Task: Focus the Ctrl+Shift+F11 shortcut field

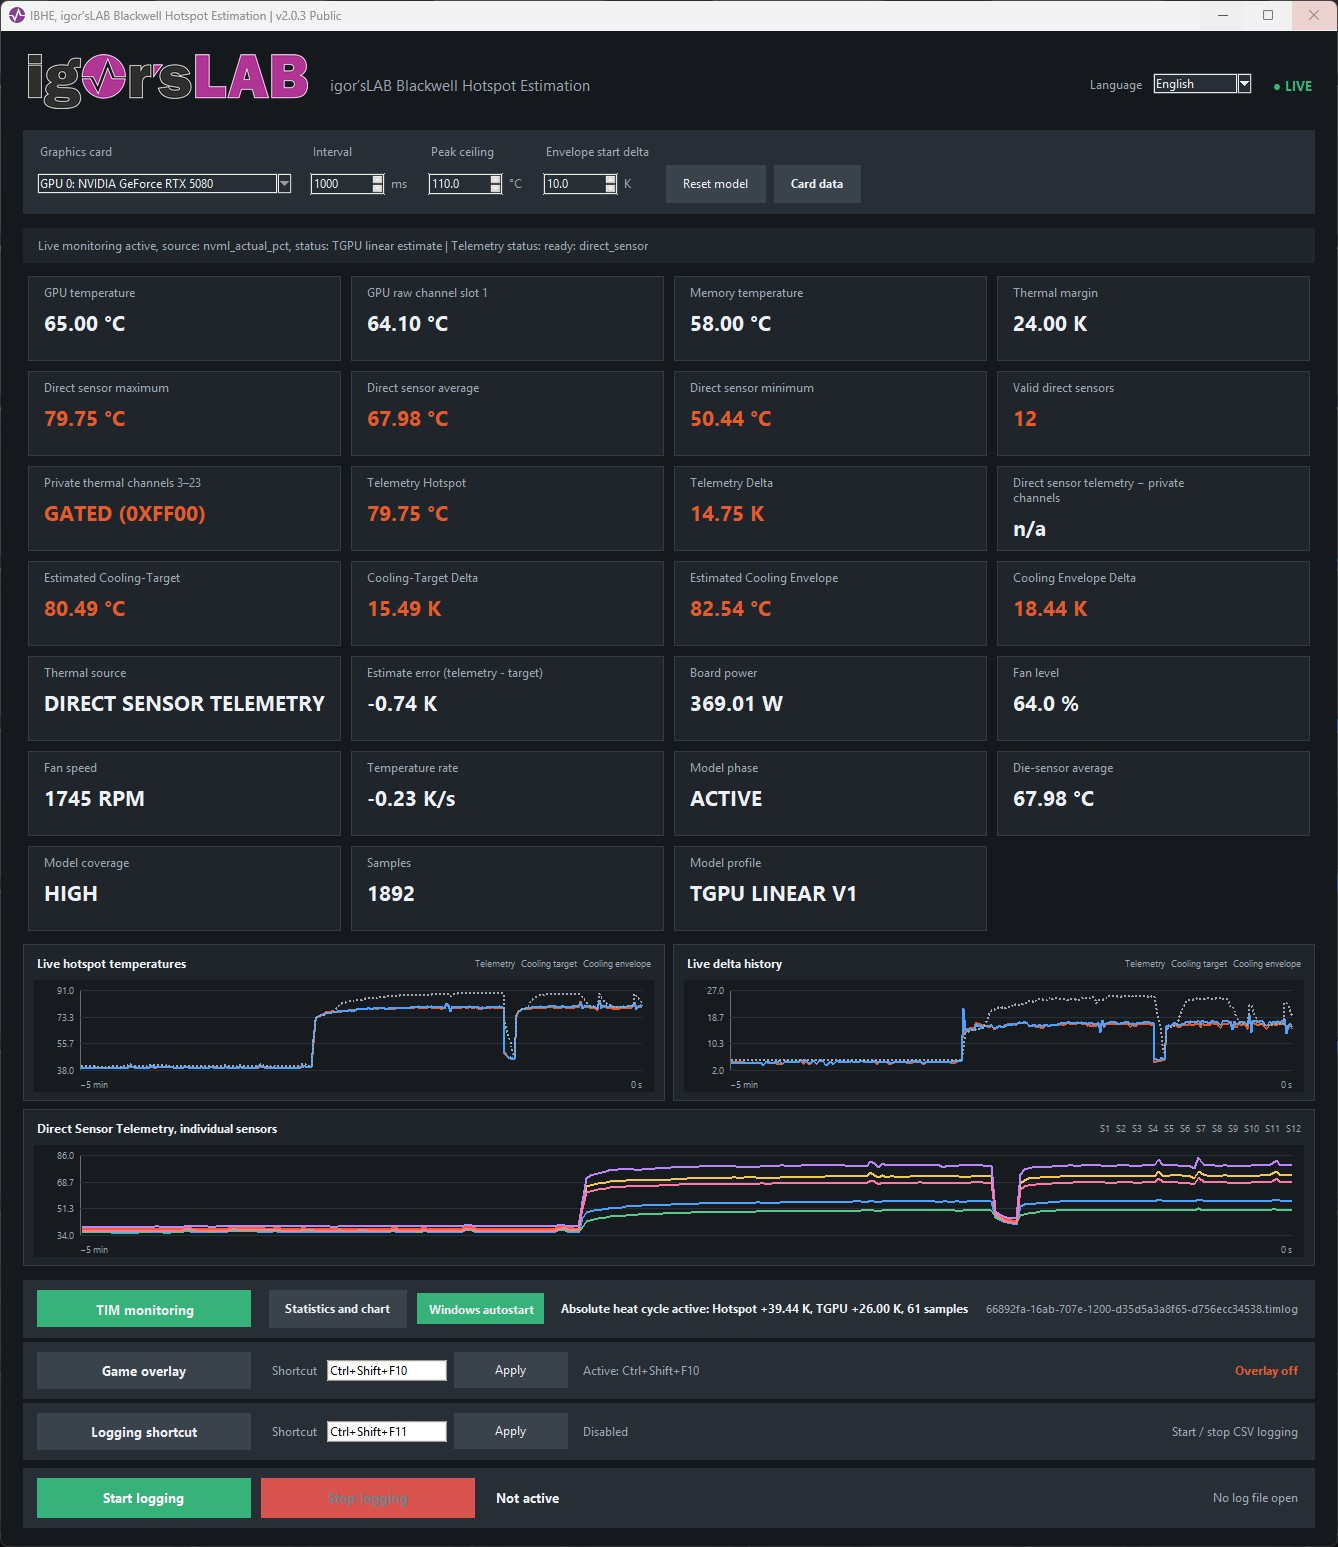Action: click(x=387, y=1432)
